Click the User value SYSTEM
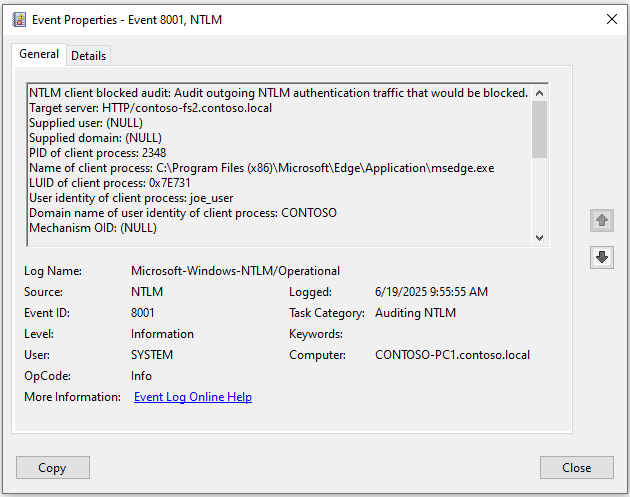 152,355
